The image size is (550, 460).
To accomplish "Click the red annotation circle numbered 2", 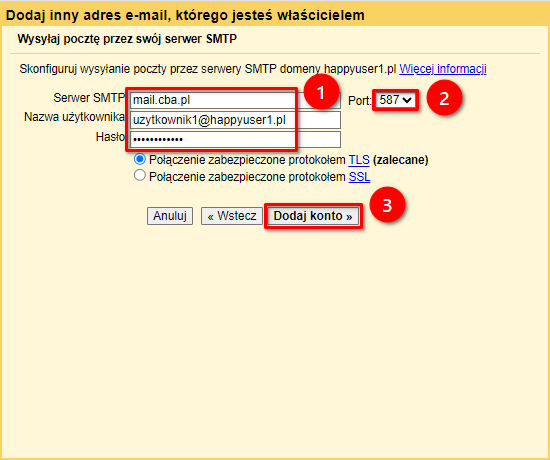I will pos(444,98).
